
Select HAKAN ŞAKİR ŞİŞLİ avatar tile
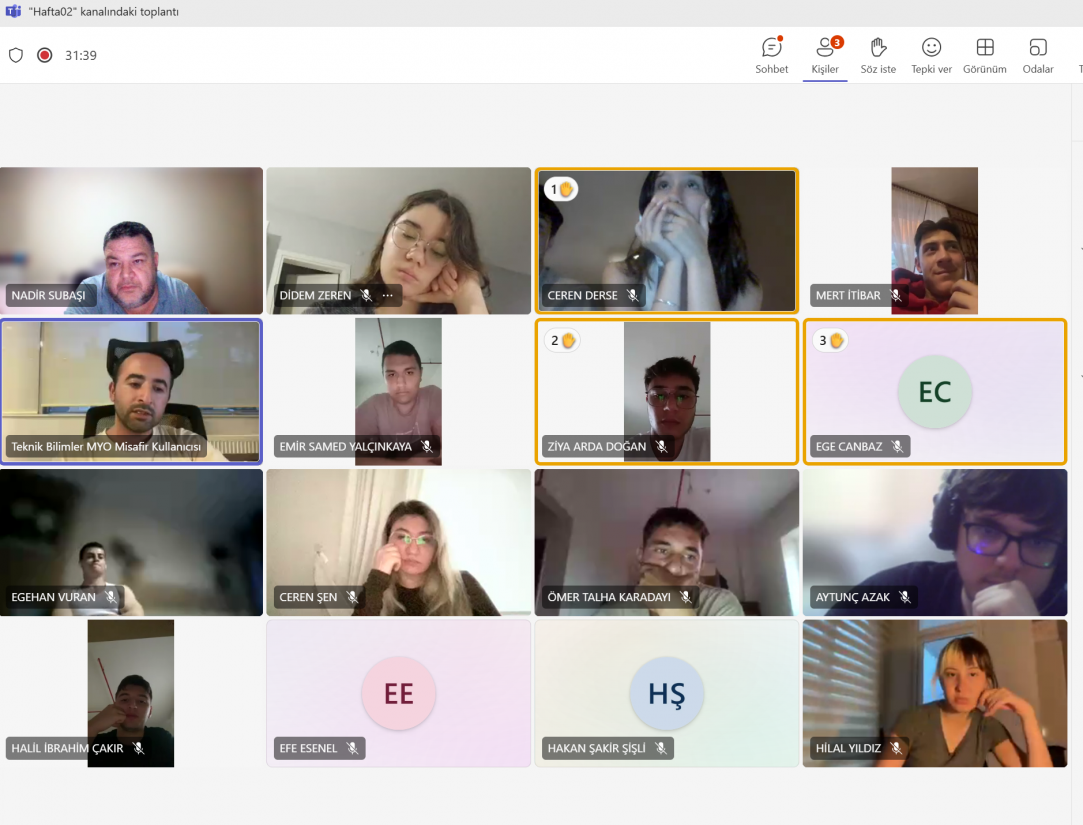pos(667,693)
